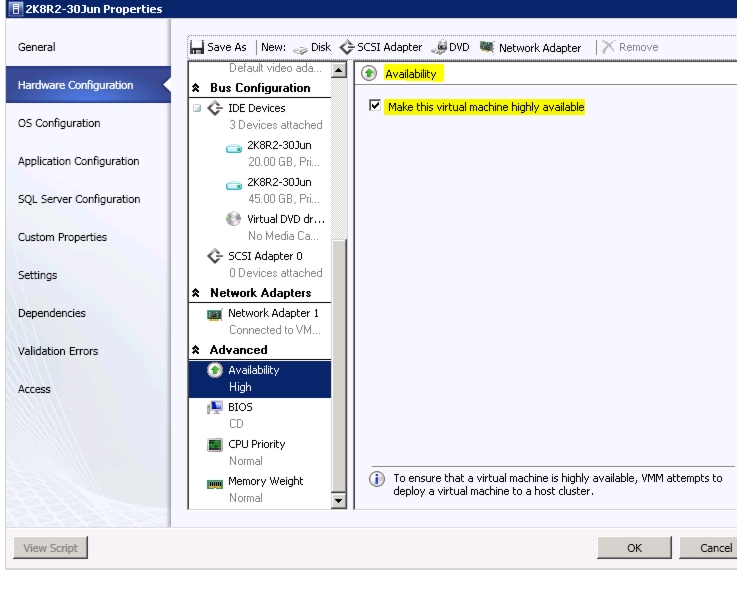Open the Custom Properties page
Viewport: 743px width, 600px height.
[x=62, y=237]
